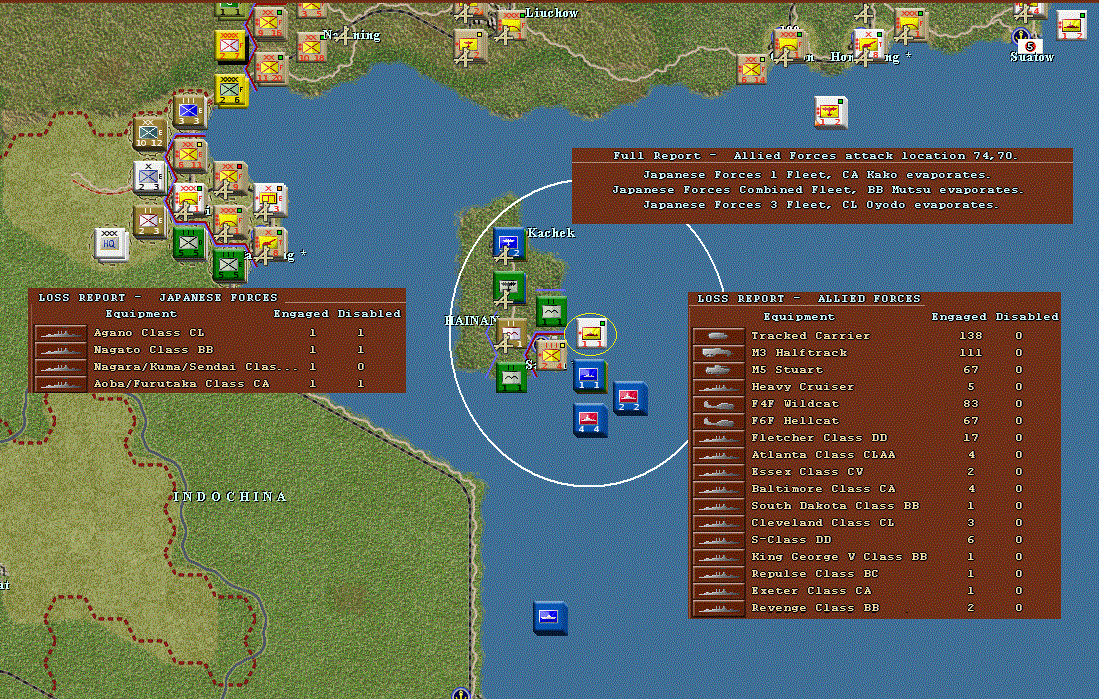Select the blue air unit beside Kachek
Image resolution: width=1099 pixels, height=699 pixels.
pyautogui.click(x=509, y=244)
